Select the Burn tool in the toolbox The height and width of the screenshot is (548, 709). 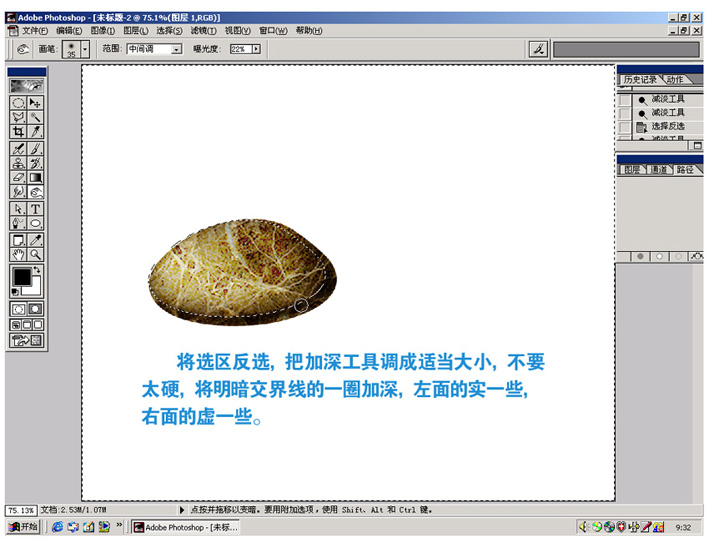point(35,192)
